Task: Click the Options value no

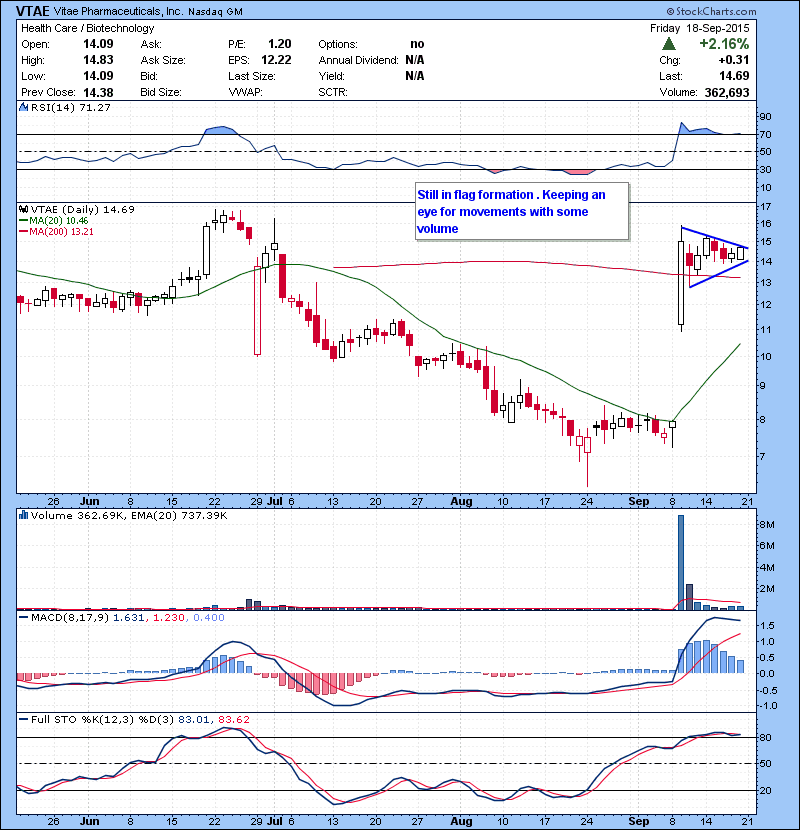Action: pyautogui.click(x=417, y=44)
